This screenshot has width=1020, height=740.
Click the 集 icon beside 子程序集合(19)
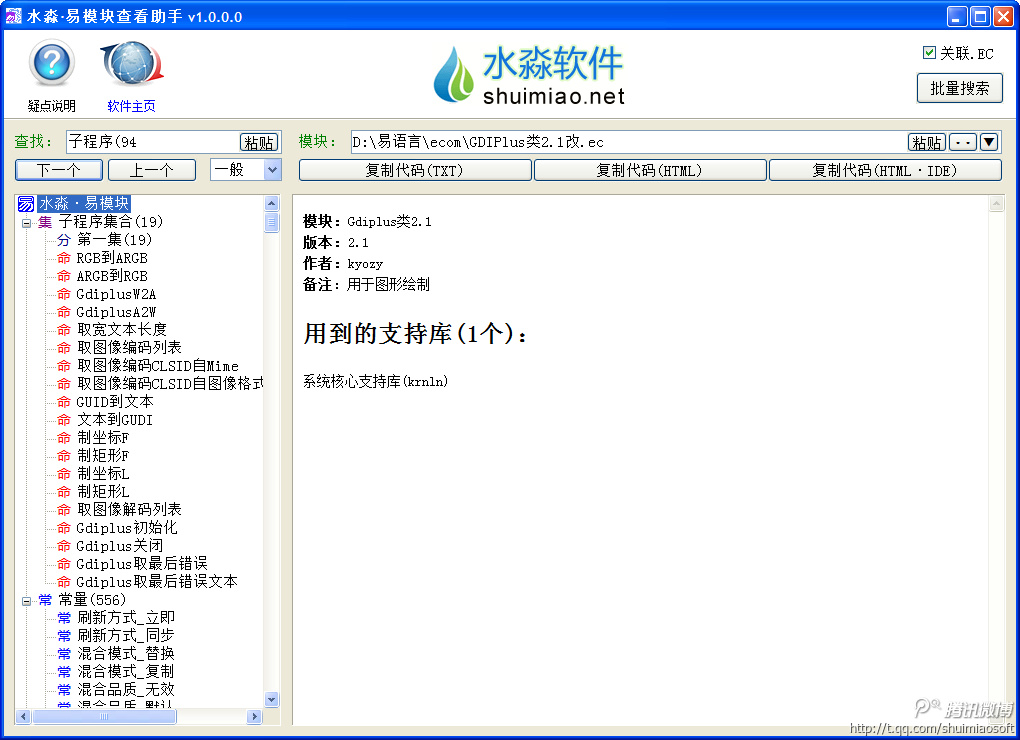coord(45,222)
